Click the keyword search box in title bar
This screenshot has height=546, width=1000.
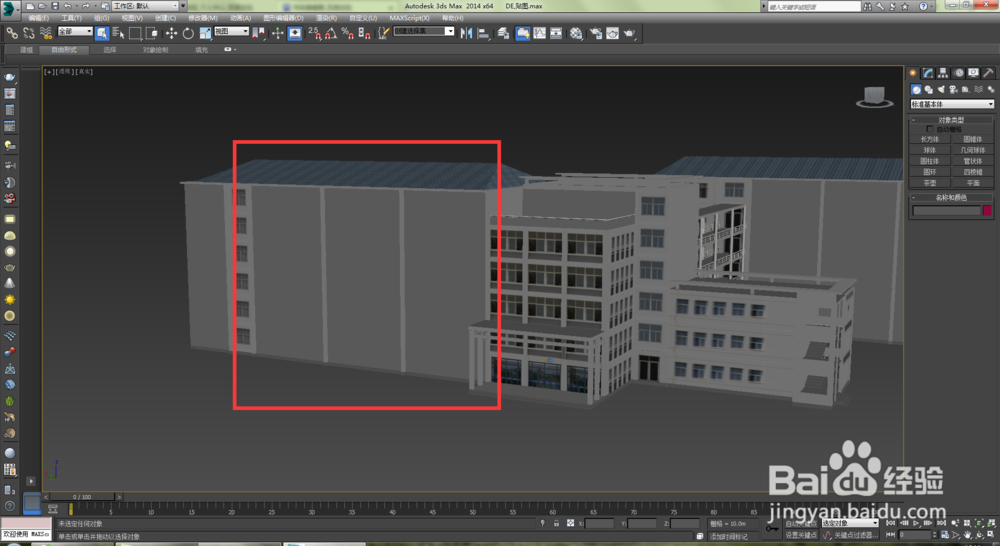814,6
